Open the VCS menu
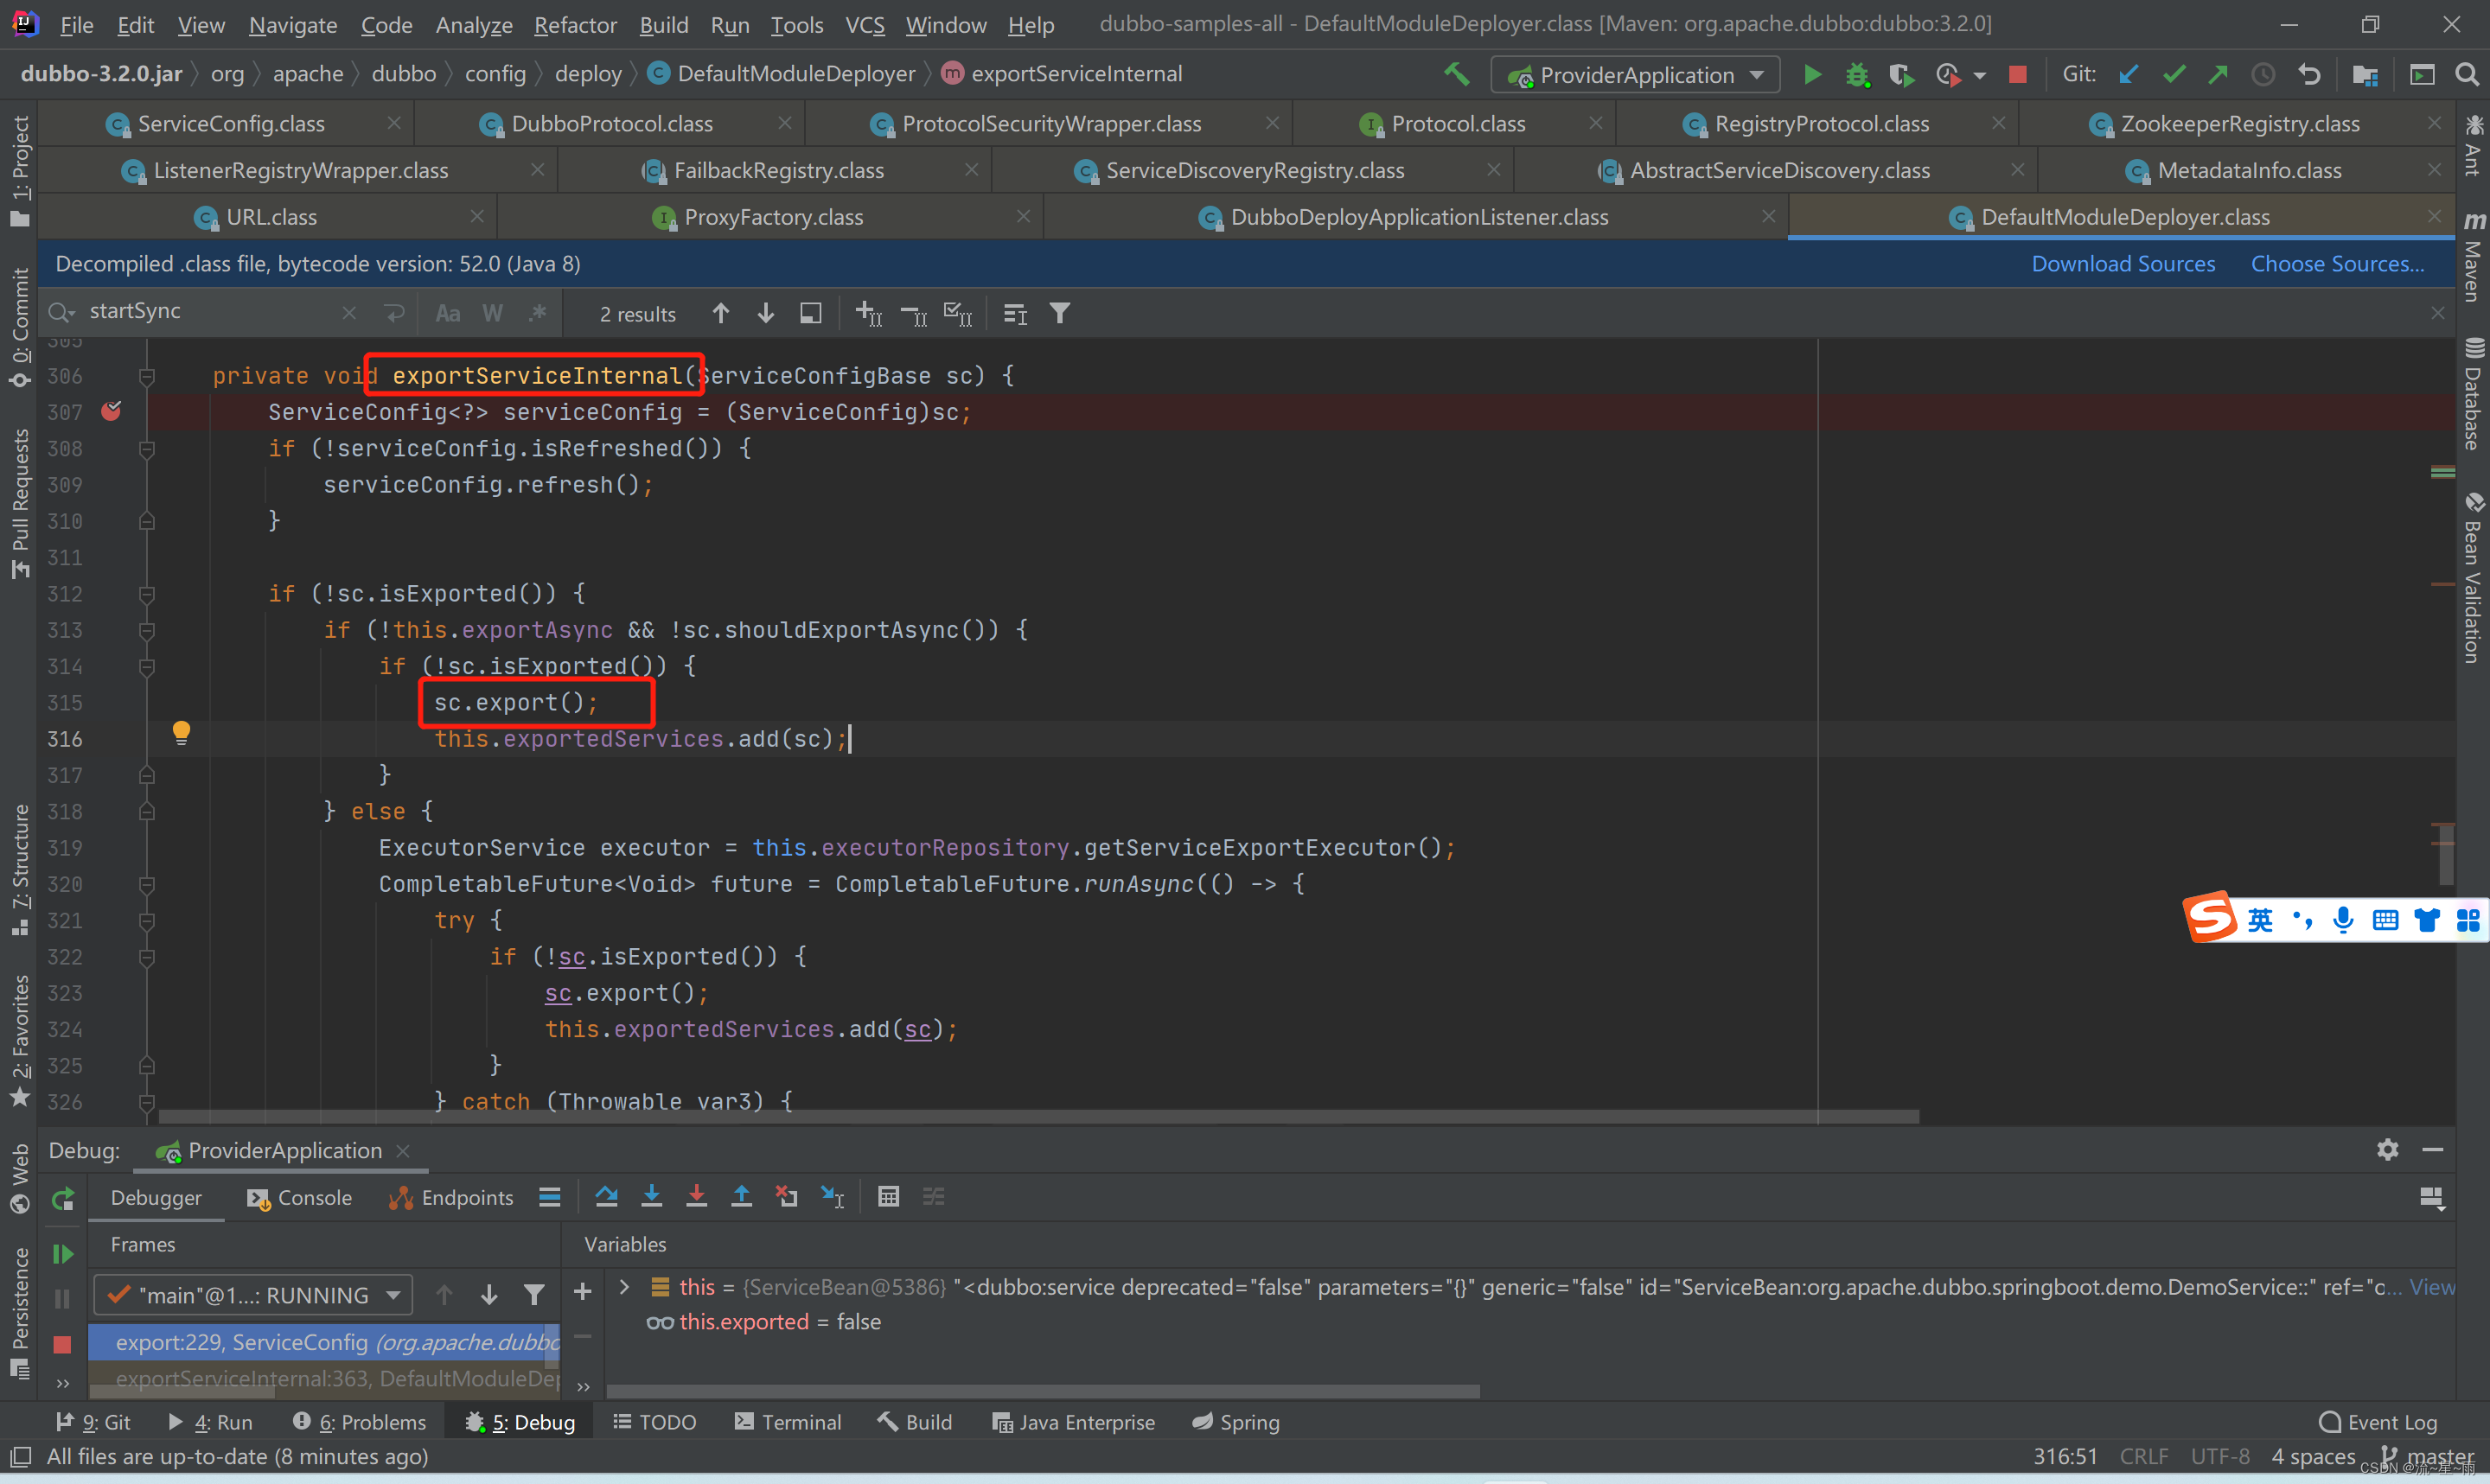 click(x=865, y=24)
